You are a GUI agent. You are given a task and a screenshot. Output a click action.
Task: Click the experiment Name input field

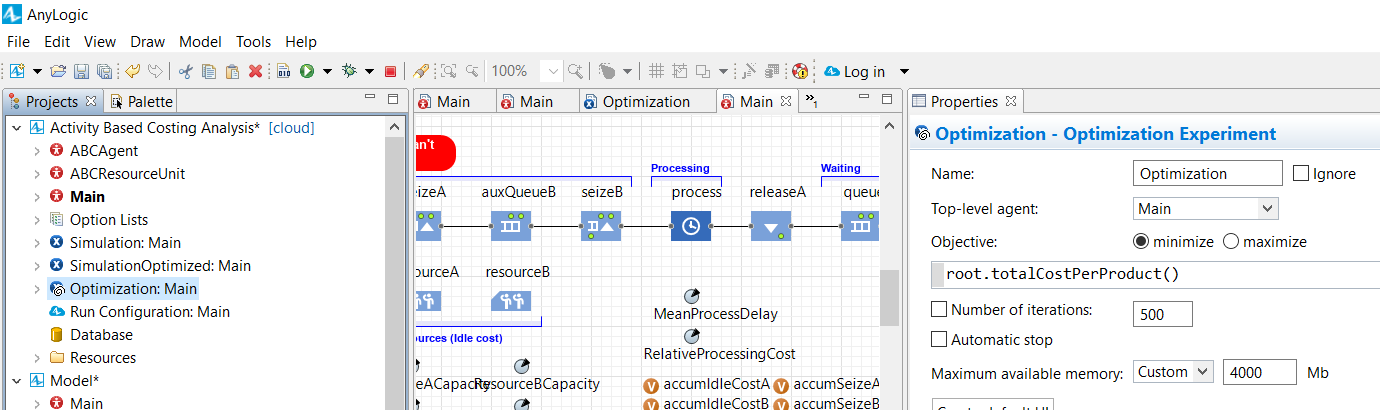[x=1208, y=173]
